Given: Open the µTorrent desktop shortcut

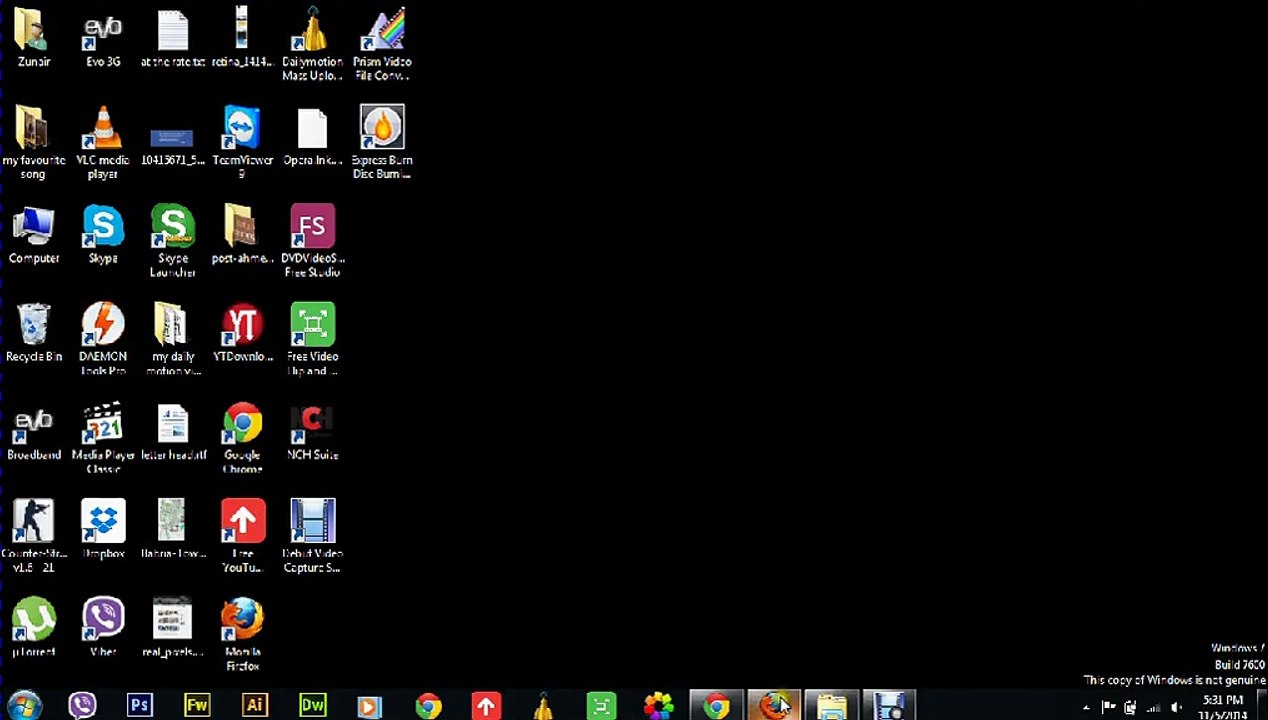Looking at the screenshot, I should coord(33,628).
